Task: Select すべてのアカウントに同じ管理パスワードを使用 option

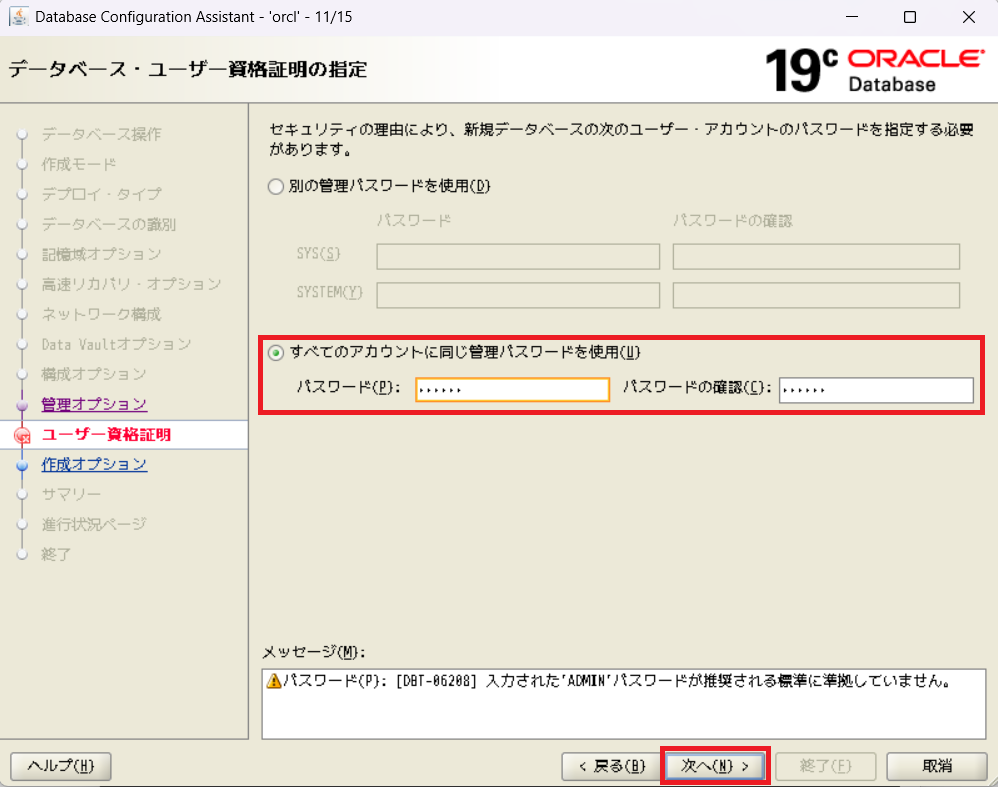Action: (276, 352)
